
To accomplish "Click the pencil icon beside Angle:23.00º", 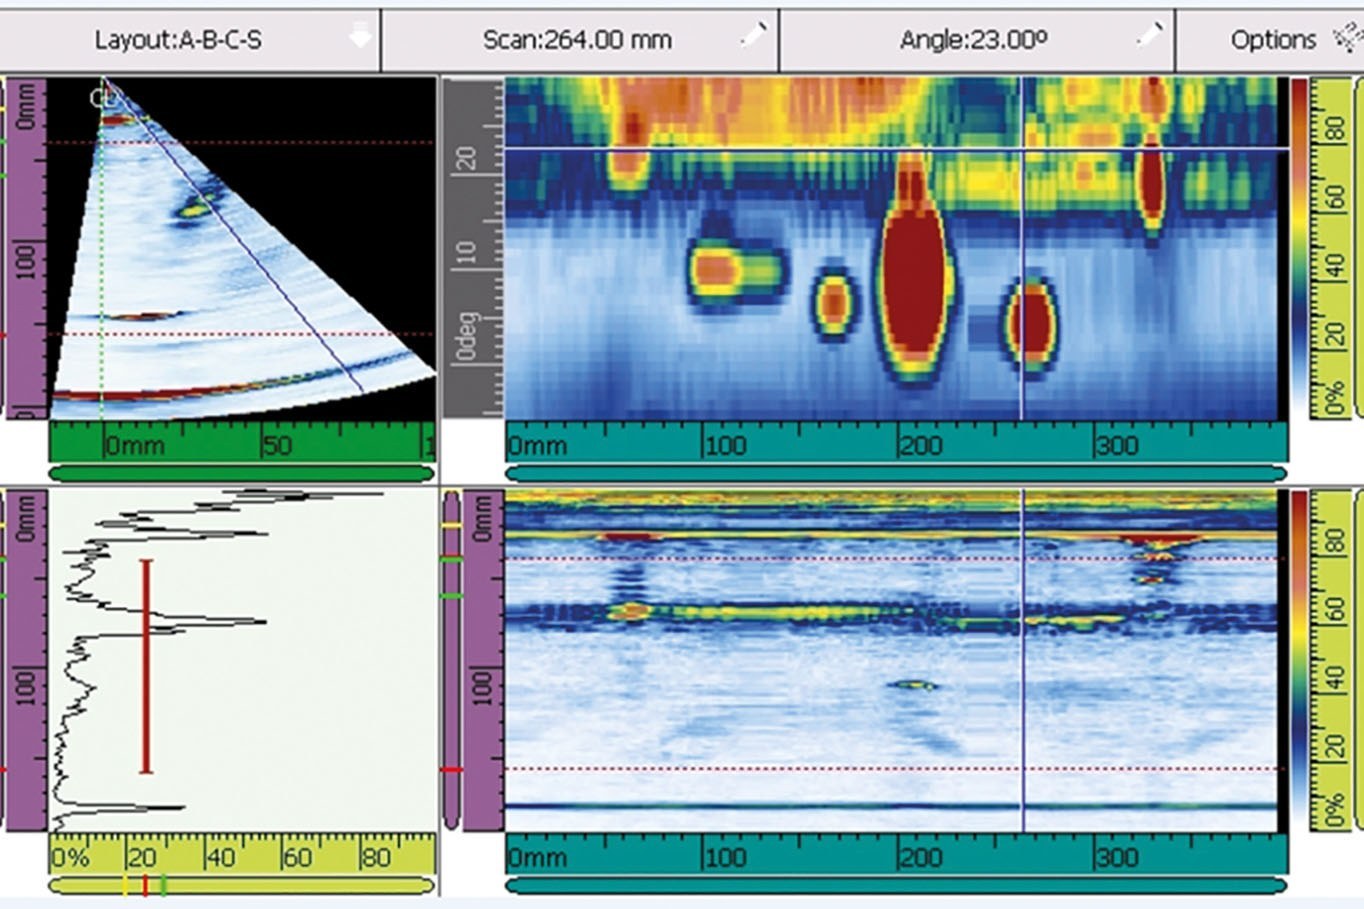I will 1149,35.
